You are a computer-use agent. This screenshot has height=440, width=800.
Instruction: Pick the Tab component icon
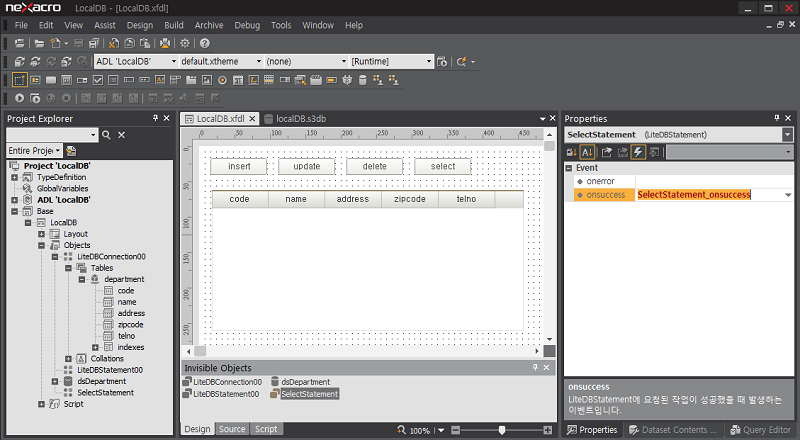191,80
